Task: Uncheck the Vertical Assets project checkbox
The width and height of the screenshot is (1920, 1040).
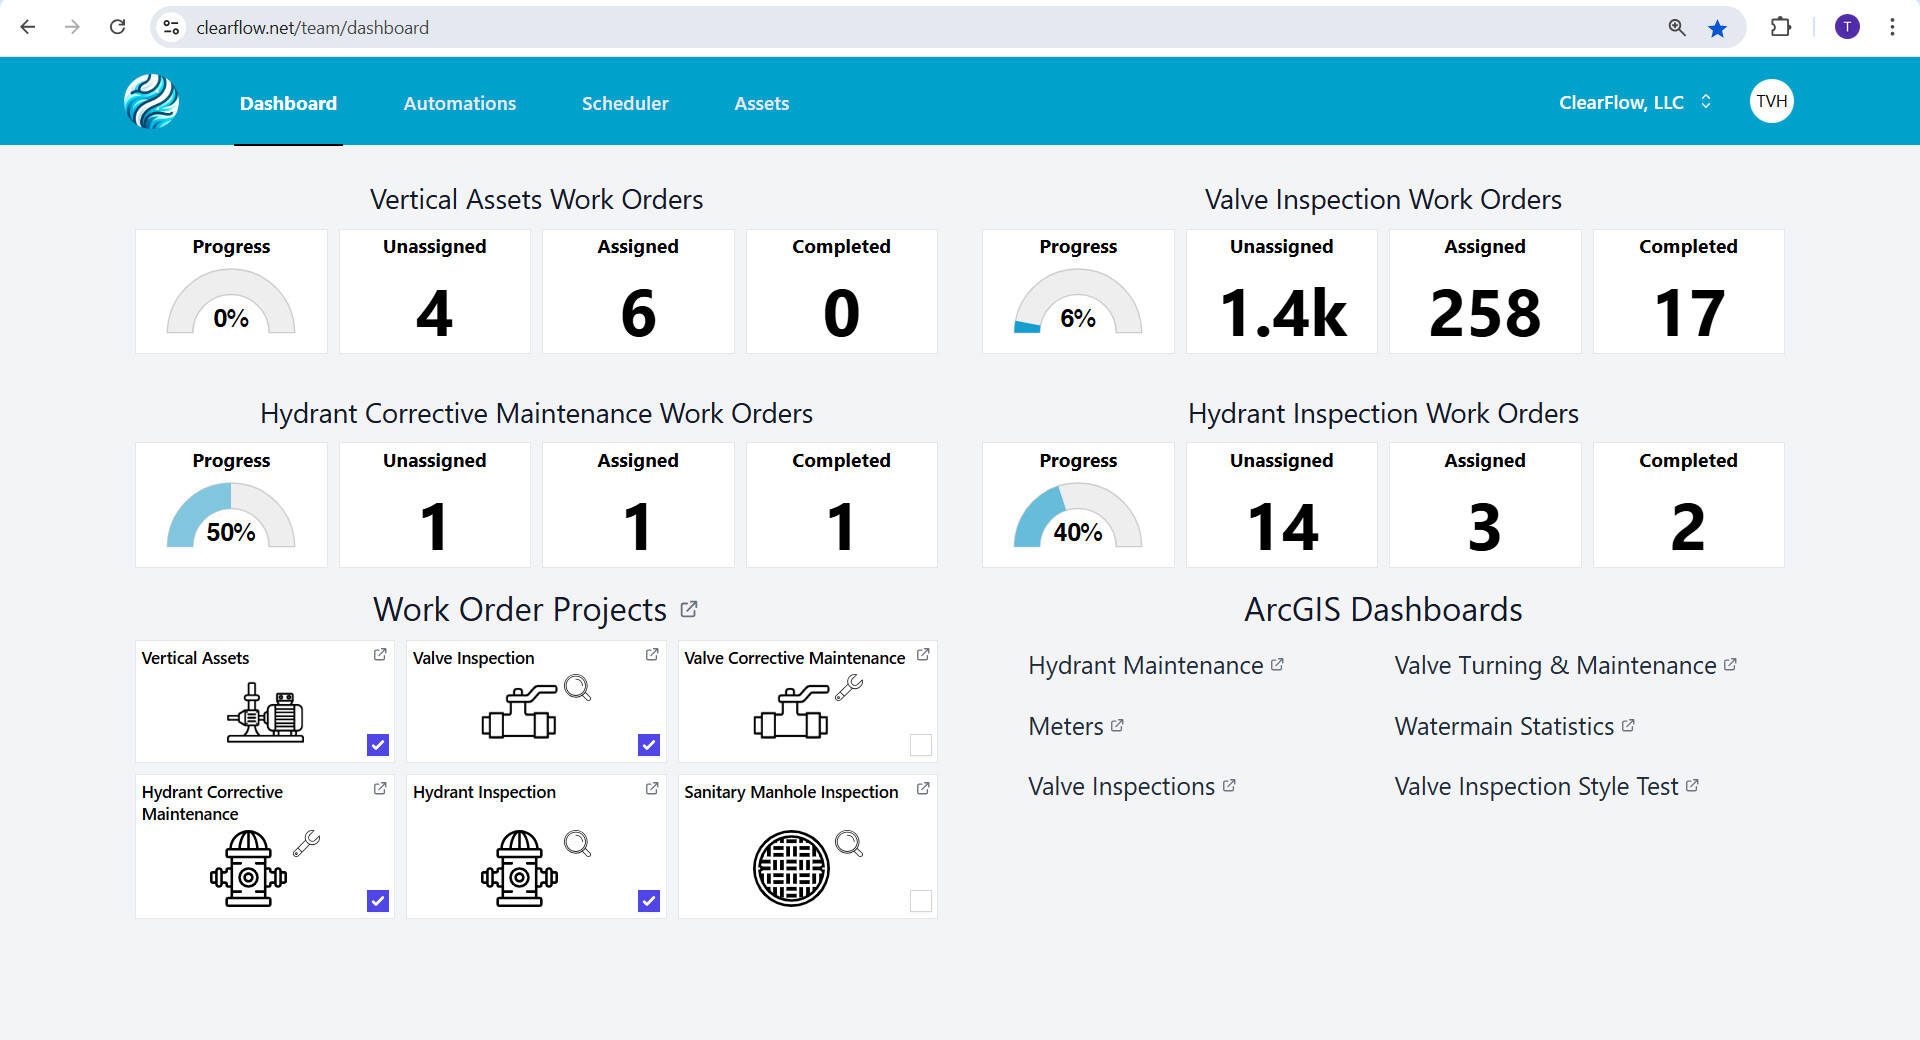Action: click(x=377, y=745)
